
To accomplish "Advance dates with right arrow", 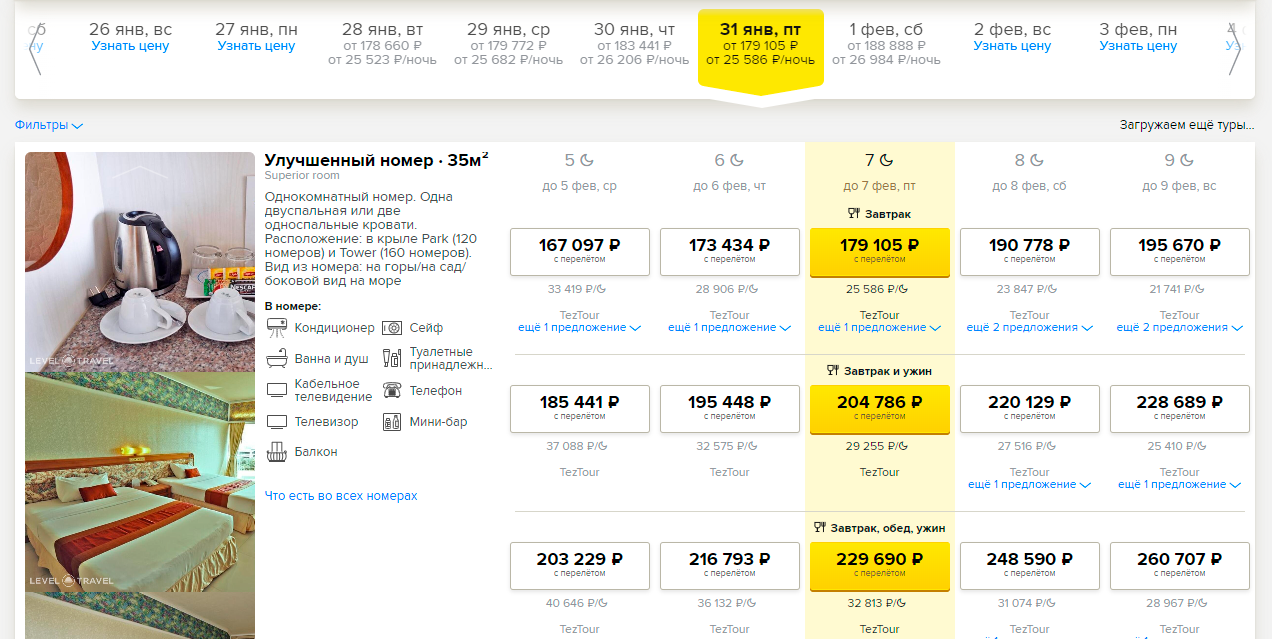I will [x=1234, y=50].
